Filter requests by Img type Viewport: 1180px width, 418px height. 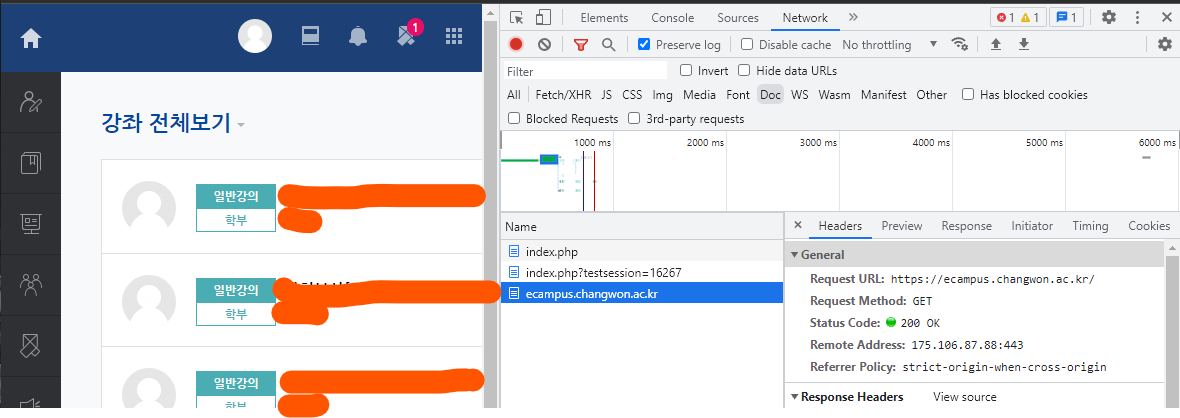[x=662, y=94]
